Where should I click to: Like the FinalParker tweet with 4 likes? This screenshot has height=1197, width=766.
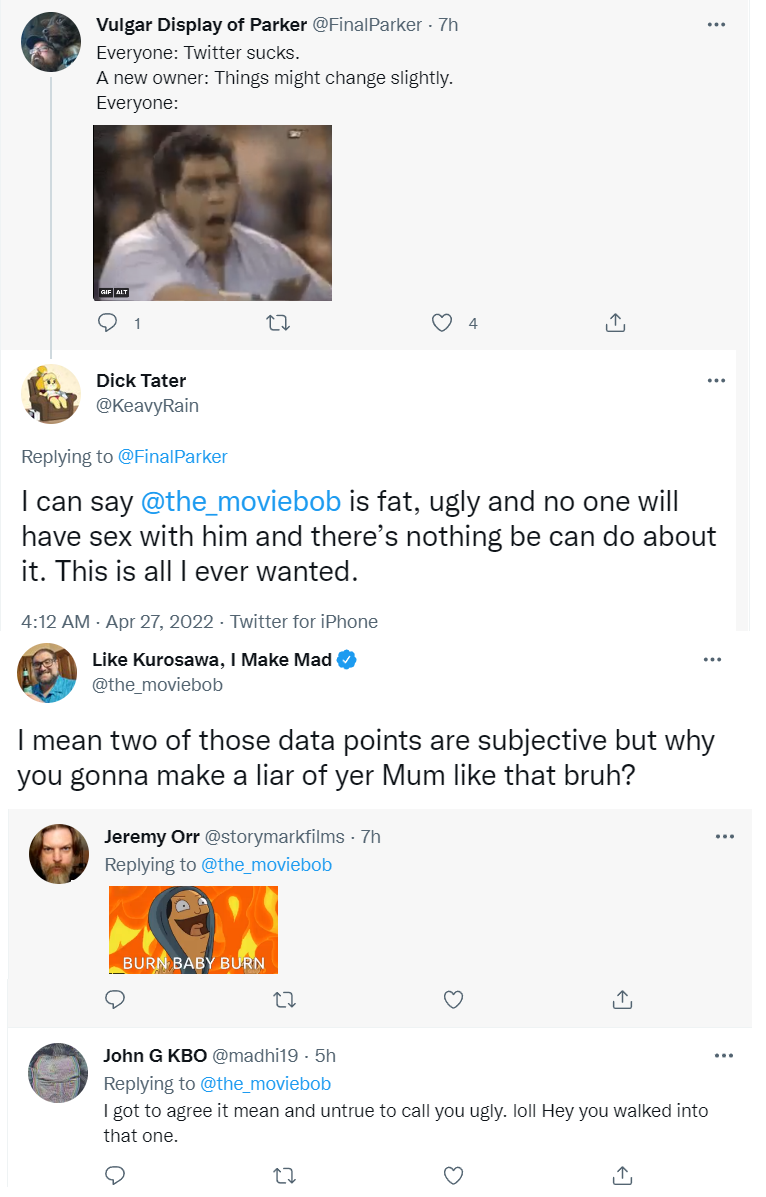tap(442, 323)
